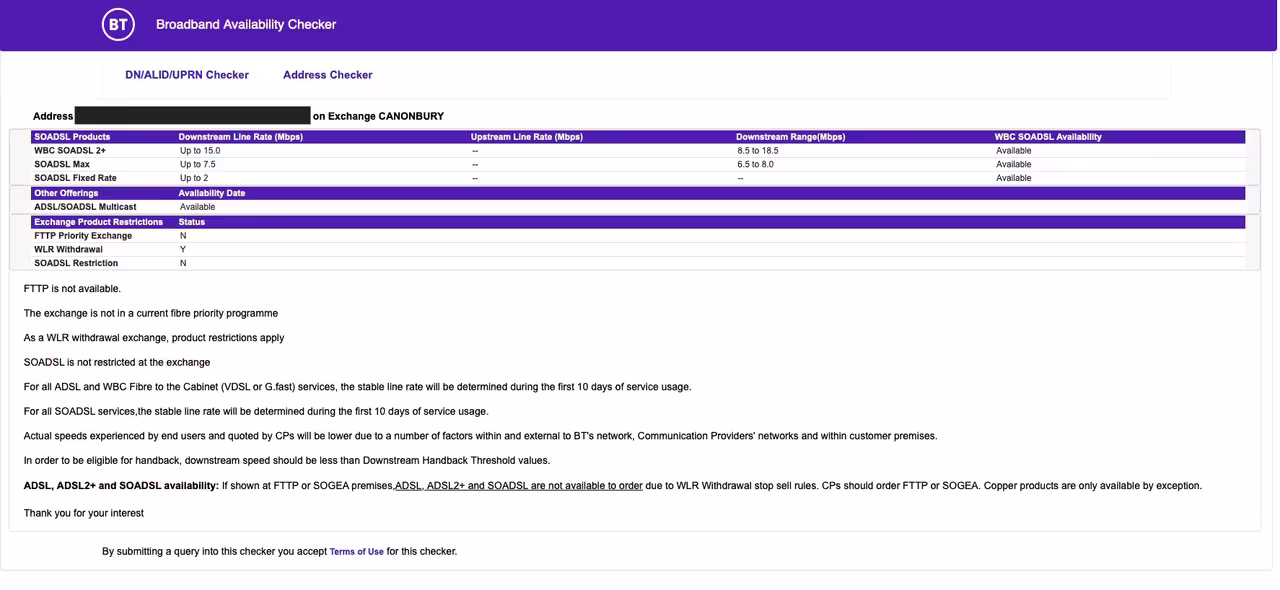This screenshot has height=590, width=1280.
Task: Click the Broadband Availability Checker title
Action: tap(246, 24)
